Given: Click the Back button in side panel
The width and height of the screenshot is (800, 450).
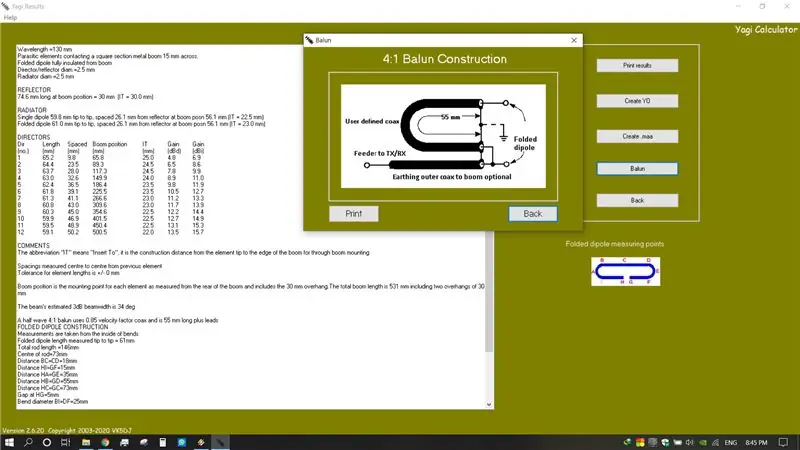Looking at the screenshot, I should pos(637,201).
